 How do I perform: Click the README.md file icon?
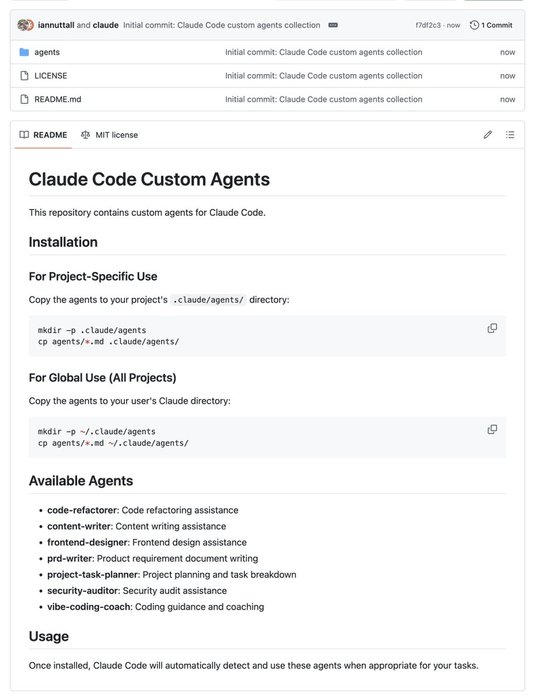tap(24, 99)
